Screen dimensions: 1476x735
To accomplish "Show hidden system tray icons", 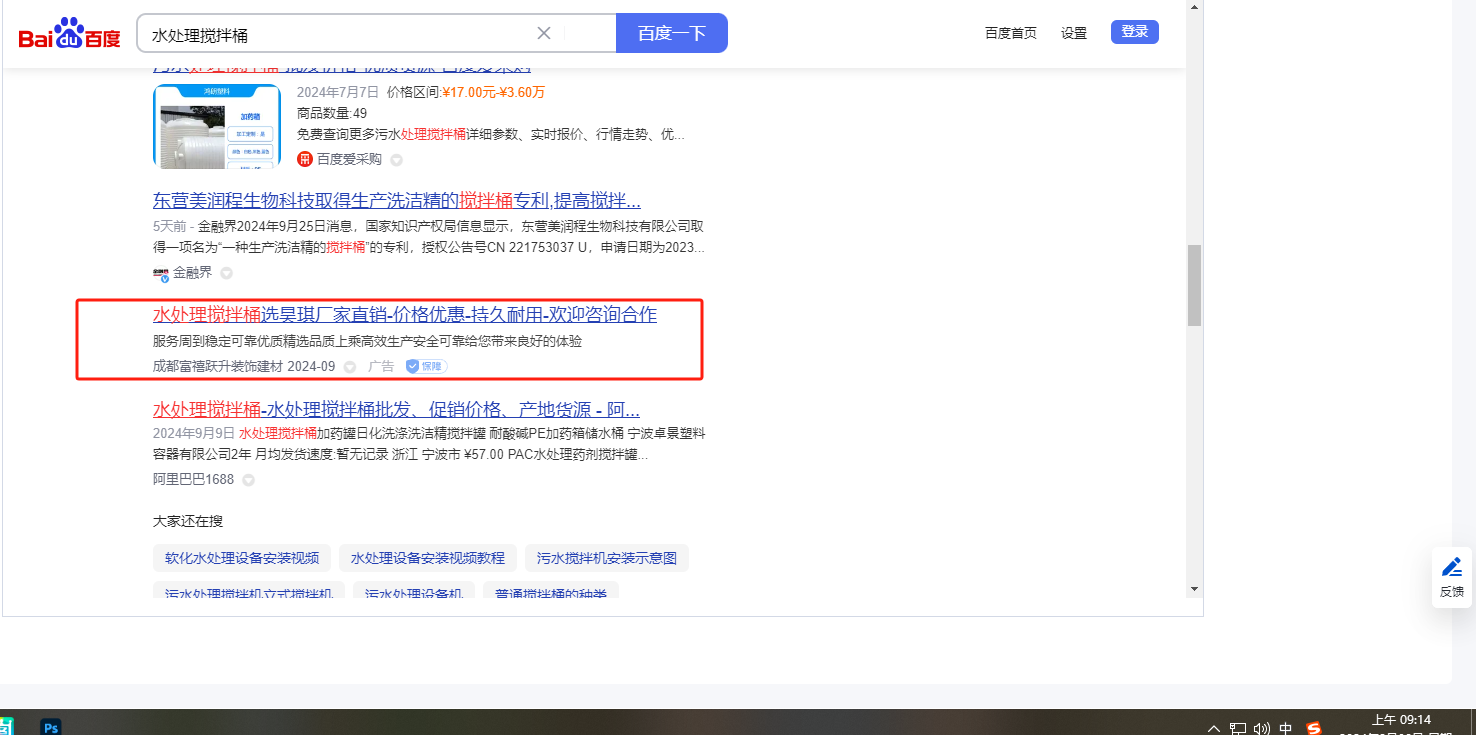I will (x=1214, y=728).
